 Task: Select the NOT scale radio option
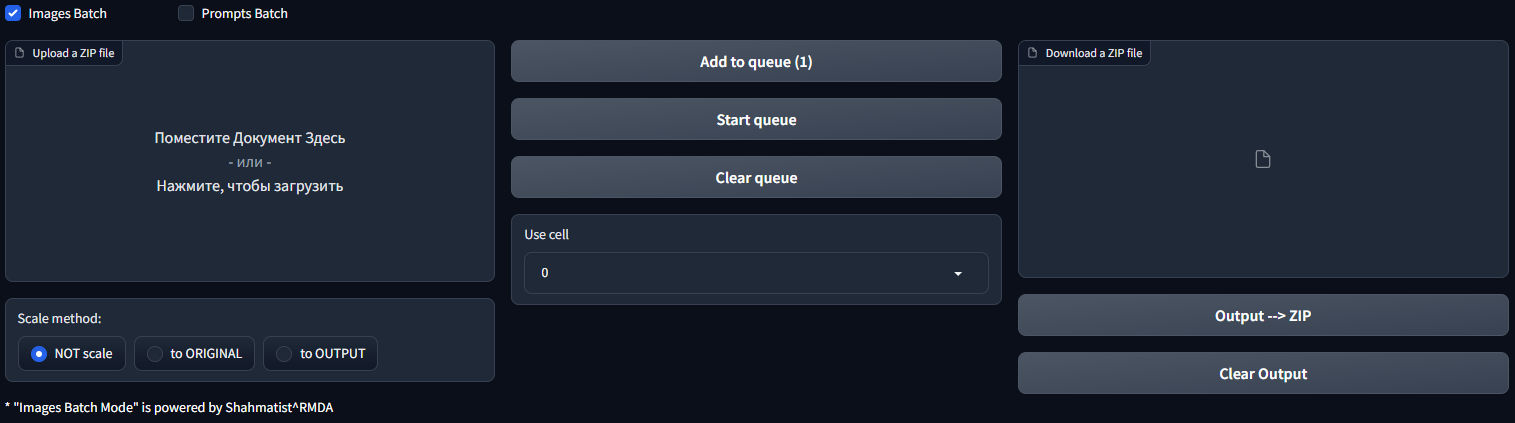tap(39, 353)
